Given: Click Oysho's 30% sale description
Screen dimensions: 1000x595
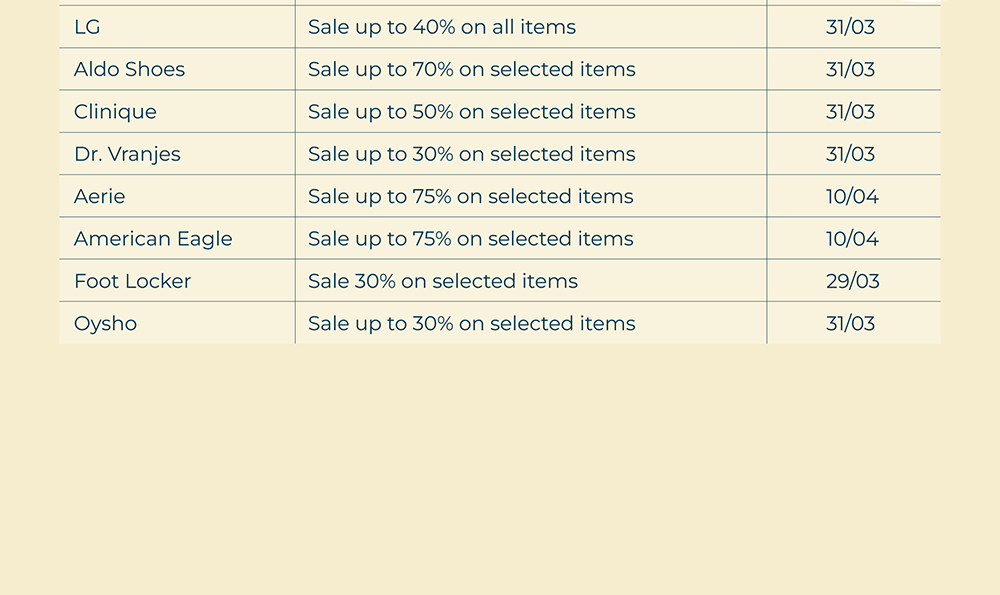Looking at the screenshot, I should coord(471,323).
